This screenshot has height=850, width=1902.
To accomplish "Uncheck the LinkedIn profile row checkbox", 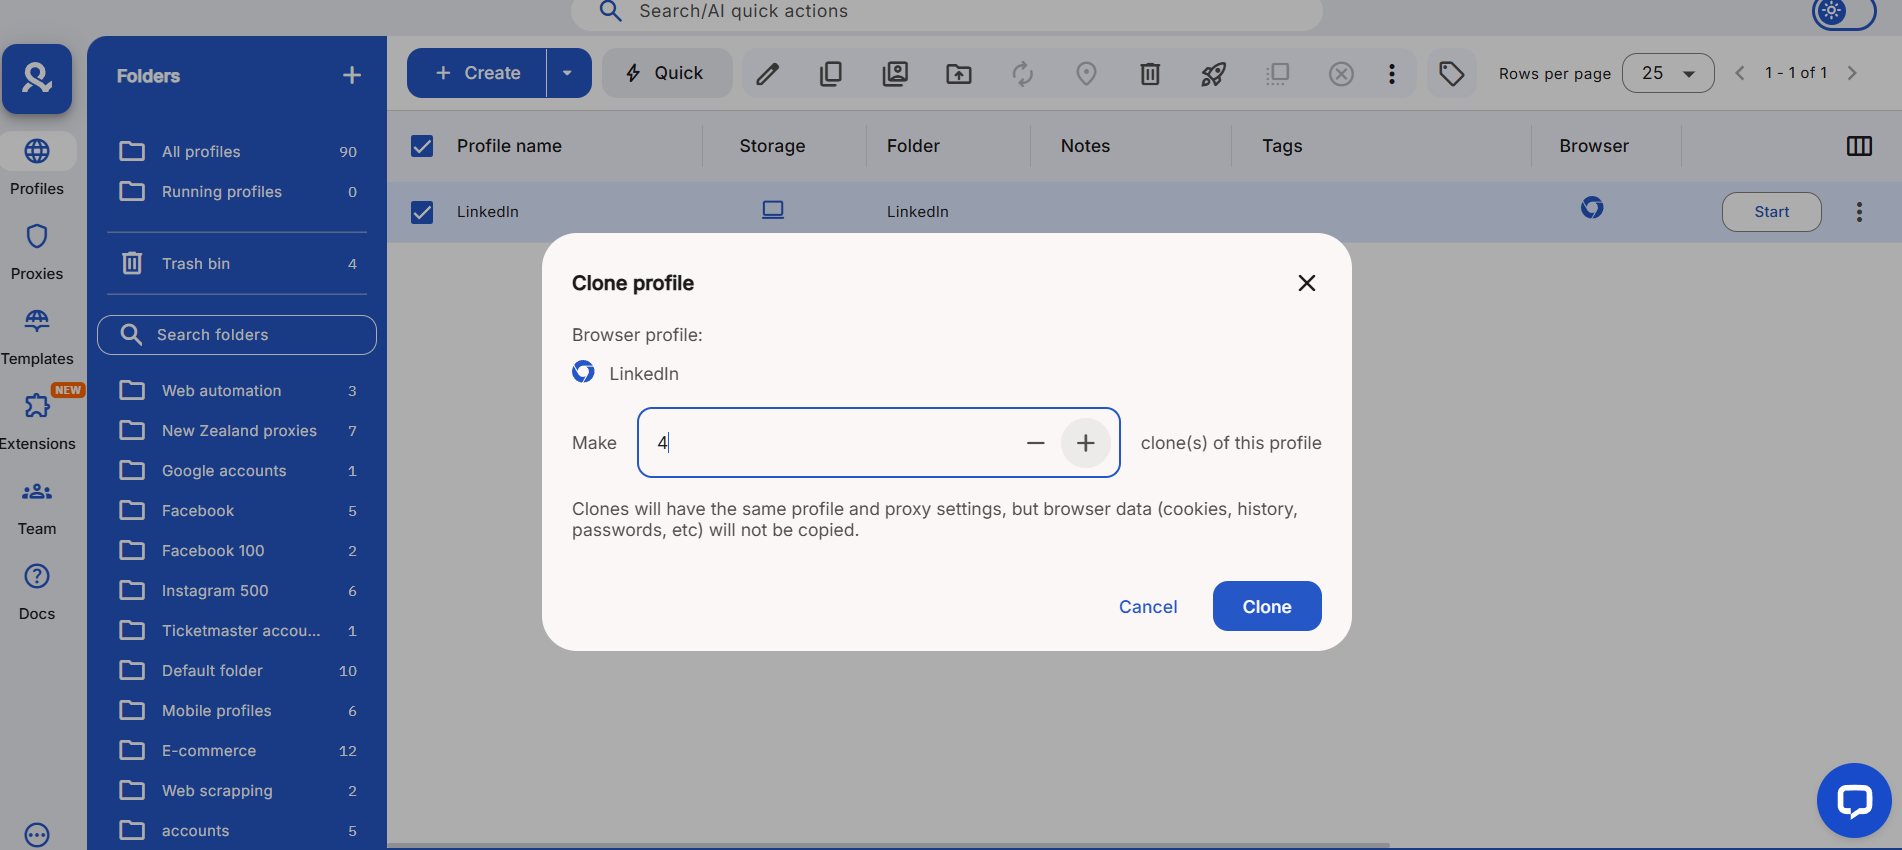I will [x=422, y=212].
